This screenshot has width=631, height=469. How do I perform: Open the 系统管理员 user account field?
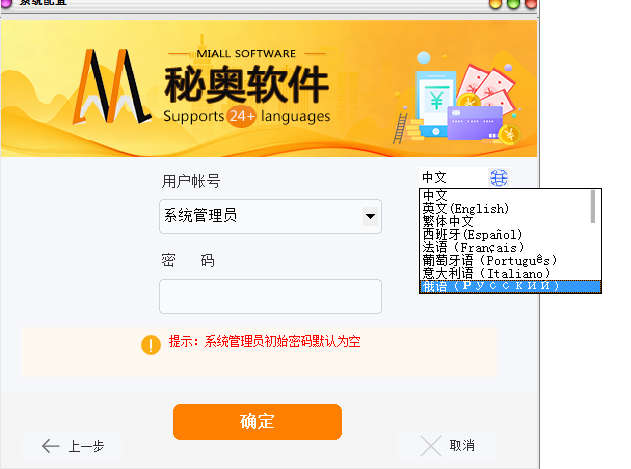[x=270, y=216]
